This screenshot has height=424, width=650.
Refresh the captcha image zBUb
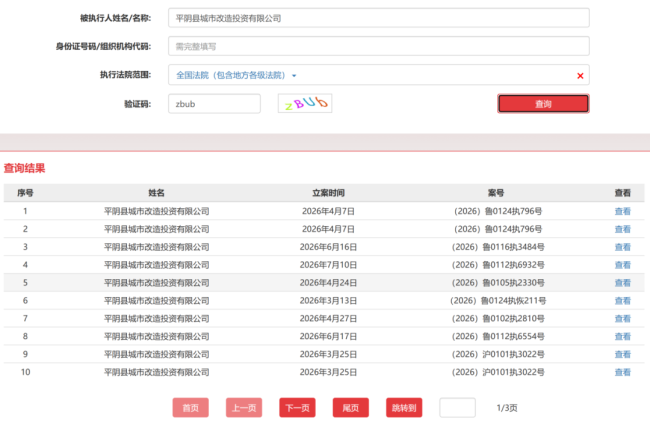pos(305,103)
